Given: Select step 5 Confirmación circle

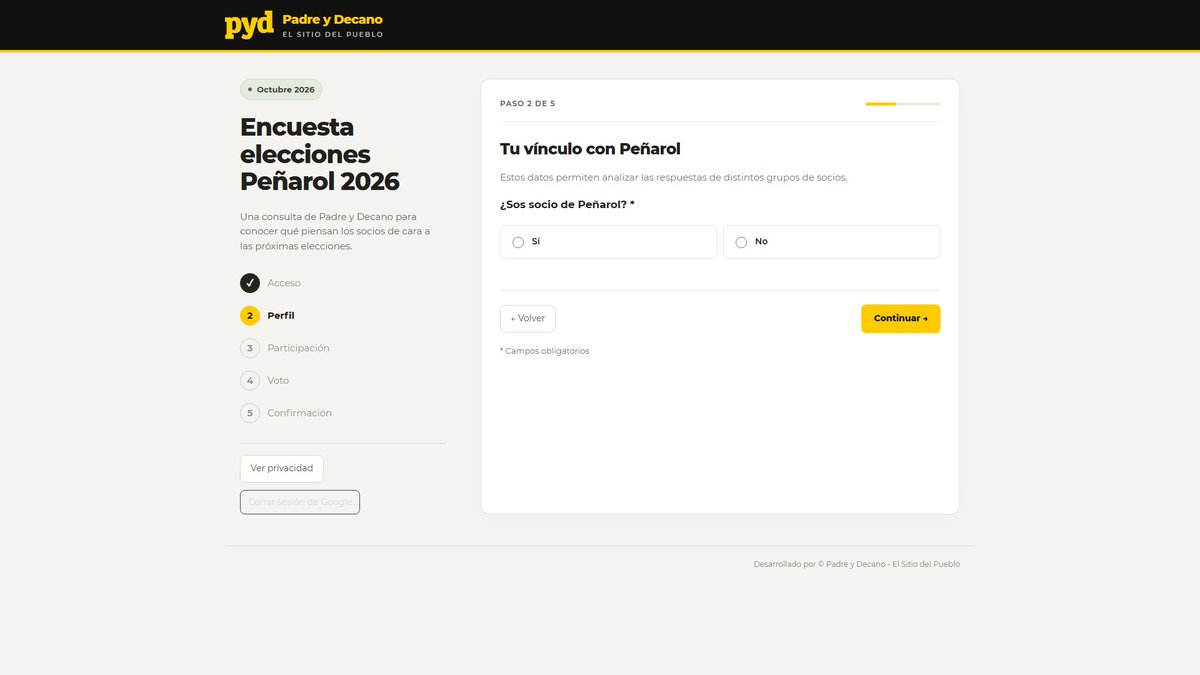Looking at the screenshot, I should [250, 413].
